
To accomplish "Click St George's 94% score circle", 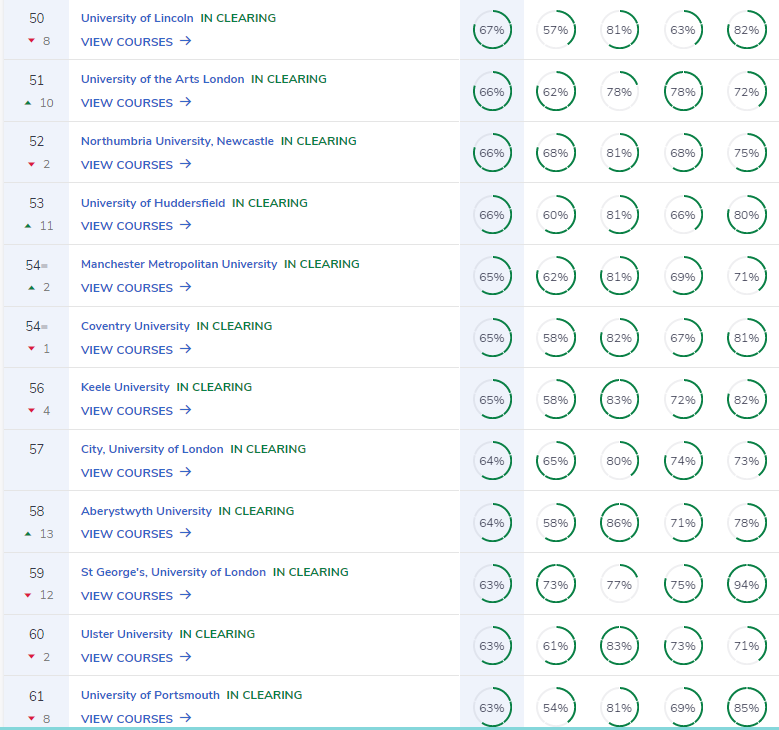I will (746, 584).
